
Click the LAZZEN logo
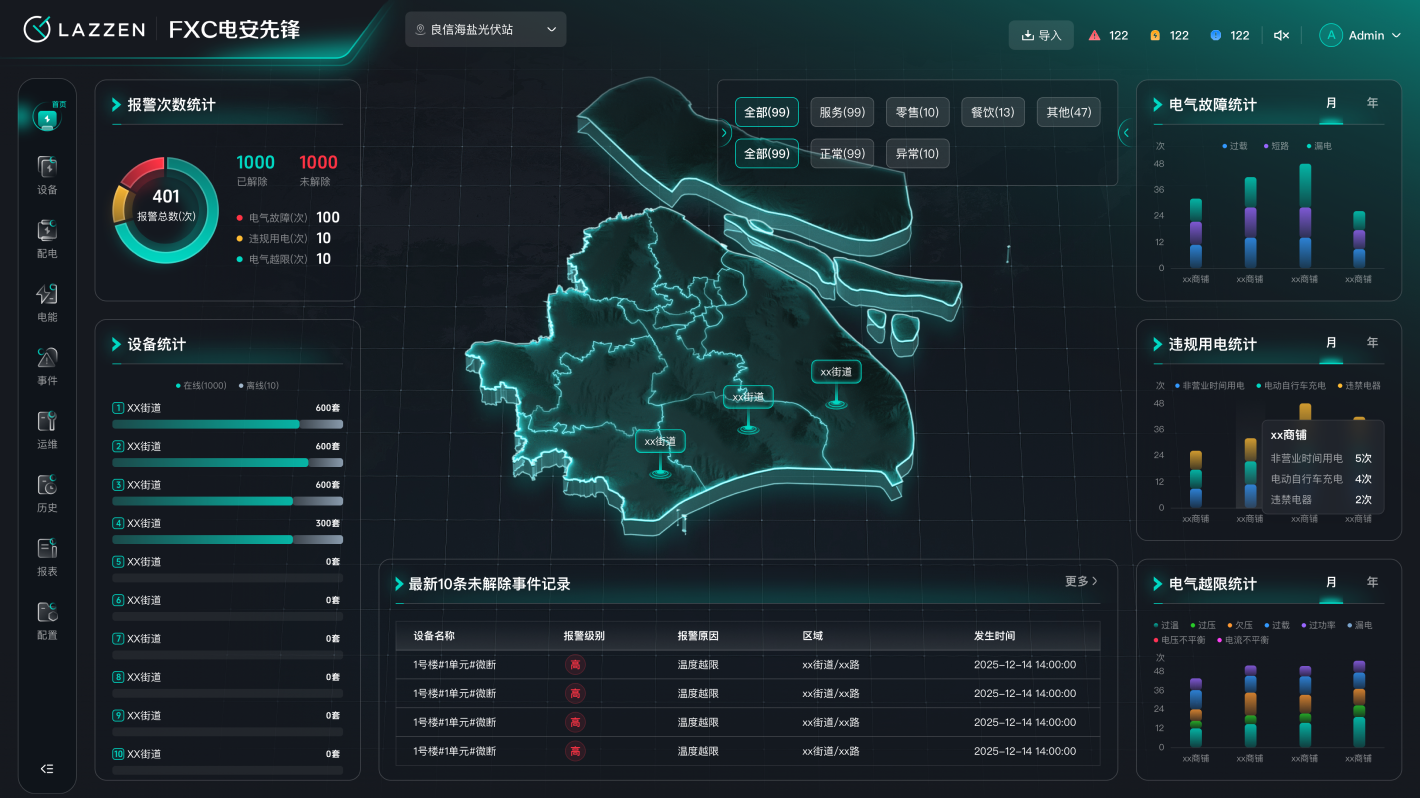click(84, 30)
